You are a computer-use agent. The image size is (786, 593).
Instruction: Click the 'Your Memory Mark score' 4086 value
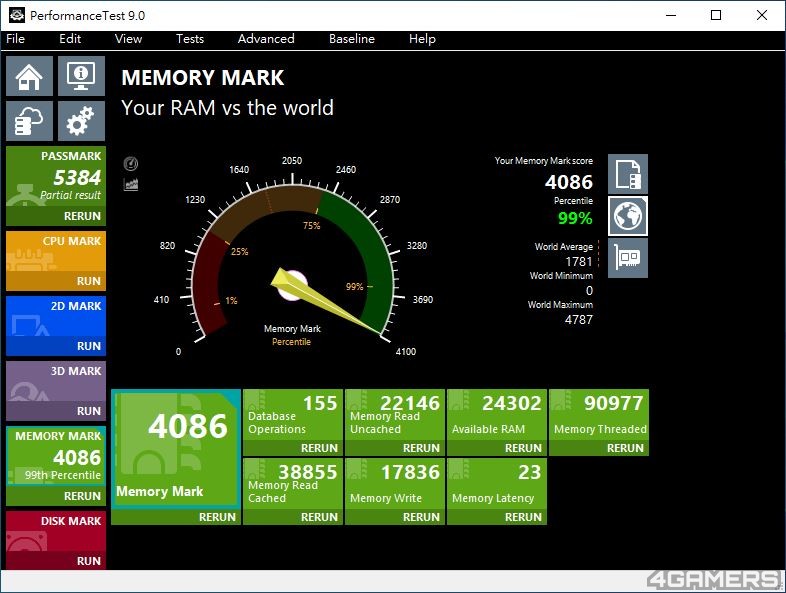pyautogui.click(x=568, y=182)
